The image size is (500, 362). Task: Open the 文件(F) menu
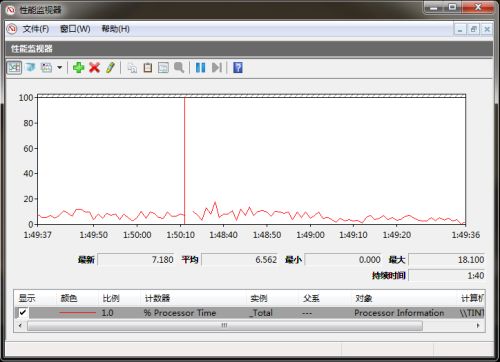(36, 29)
